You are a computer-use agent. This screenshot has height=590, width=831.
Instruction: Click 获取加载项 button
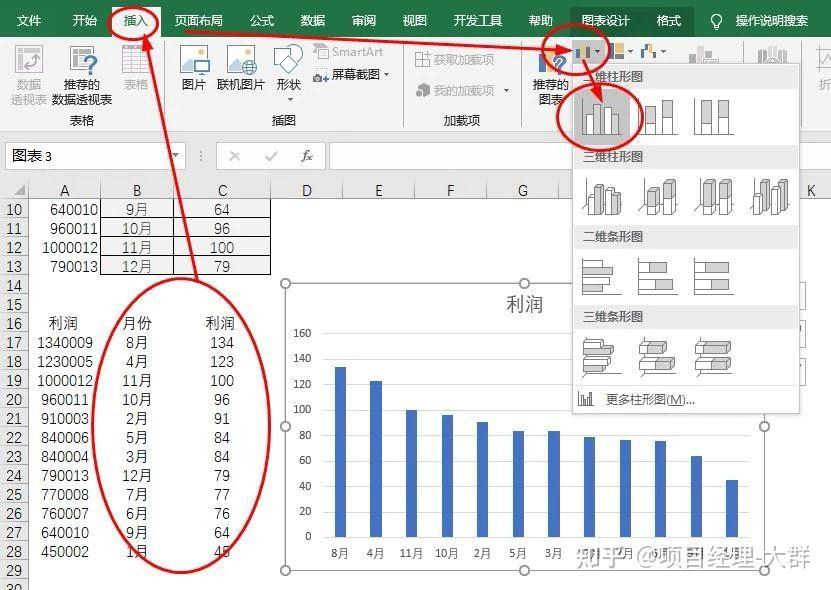[455, 59]
